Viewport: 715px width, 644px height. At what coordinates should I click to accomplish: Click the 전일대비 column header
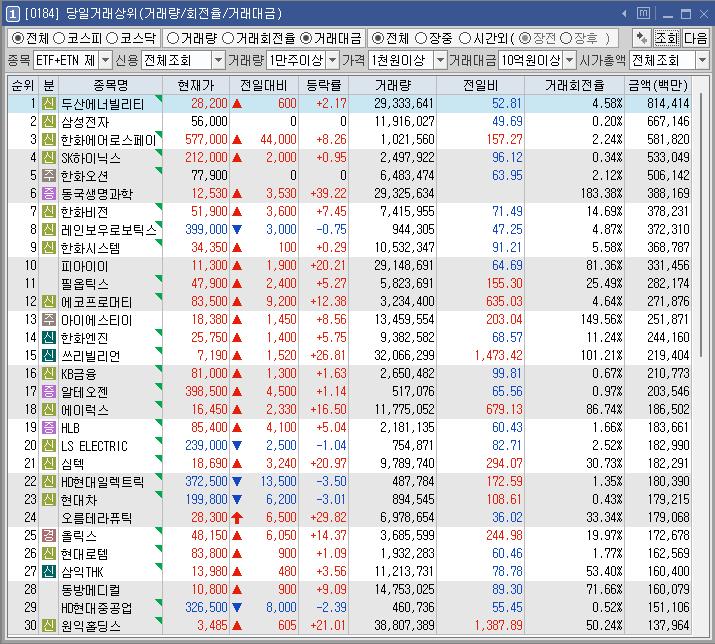[264, 85]
